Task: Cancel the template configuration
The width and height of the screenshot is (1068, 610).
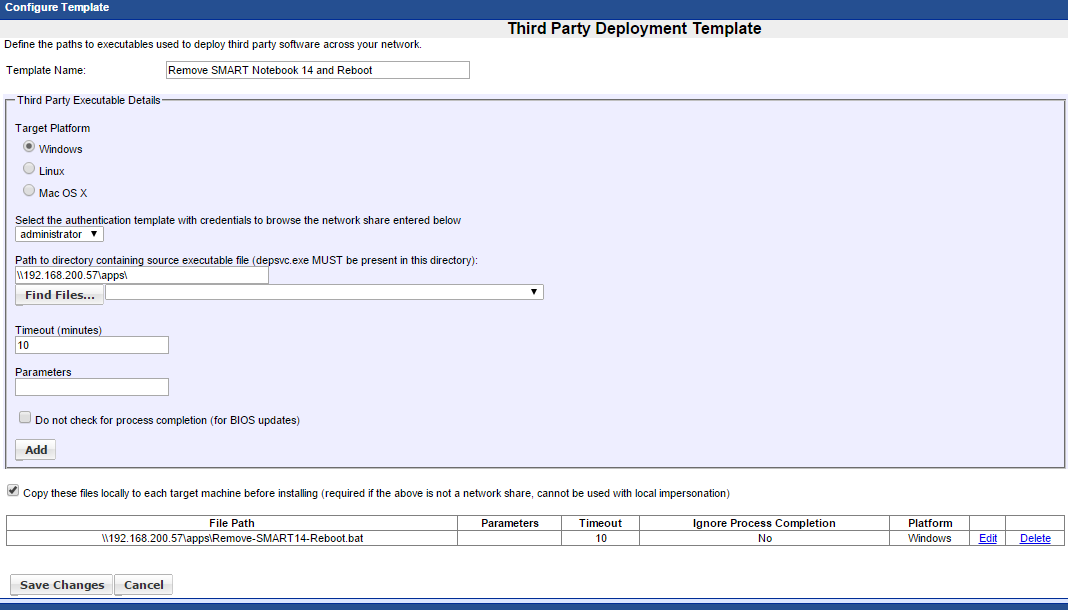Action: point(144,585)
